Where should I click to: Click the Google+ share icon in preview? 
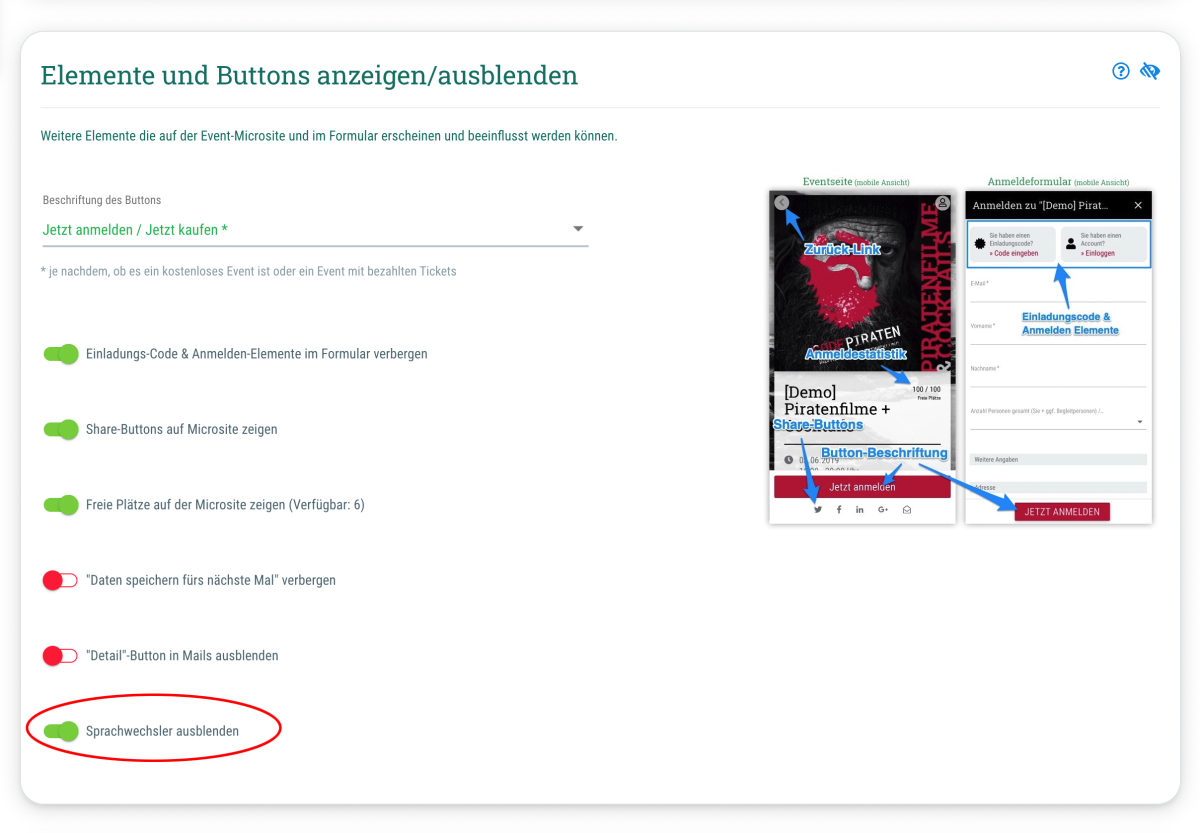(883, 510)
